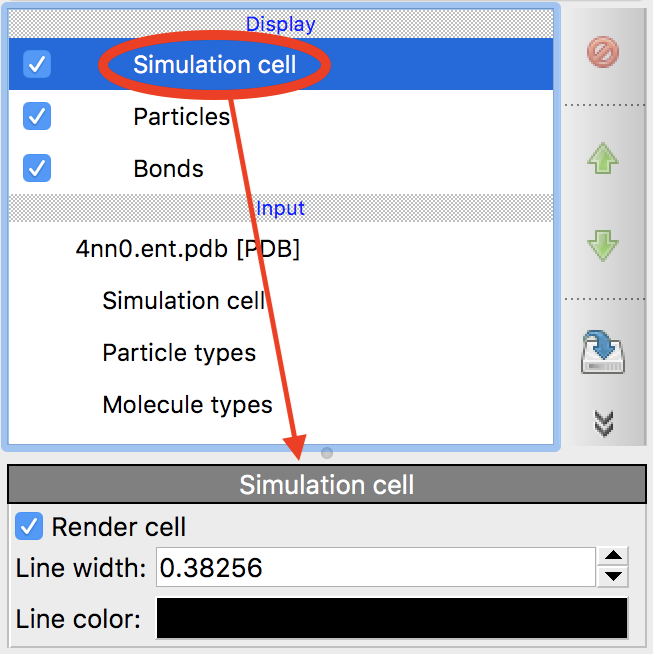Viewport: 653px width, 654px height.
Task: Move item down with green arrow
Action: point(603,246)
